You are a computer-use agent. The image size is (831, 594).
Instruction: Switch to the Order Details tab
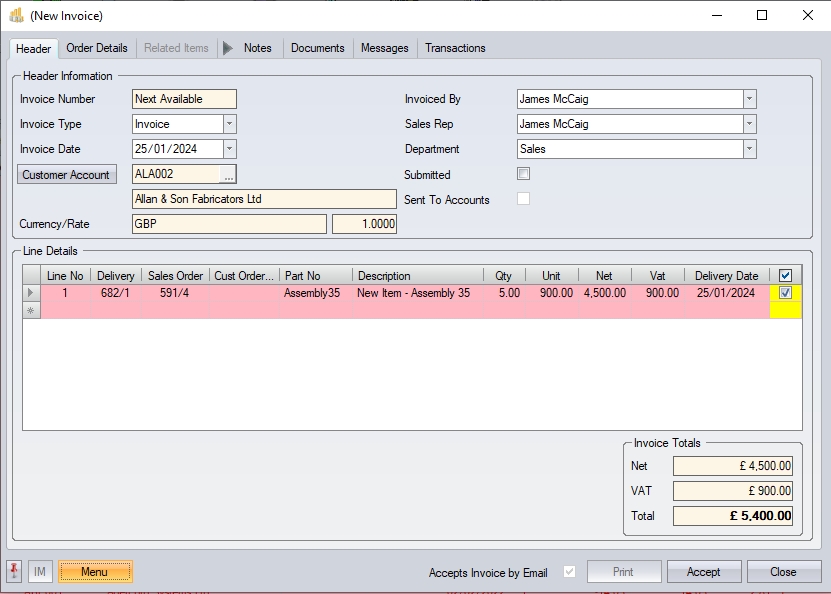point(97,48)
